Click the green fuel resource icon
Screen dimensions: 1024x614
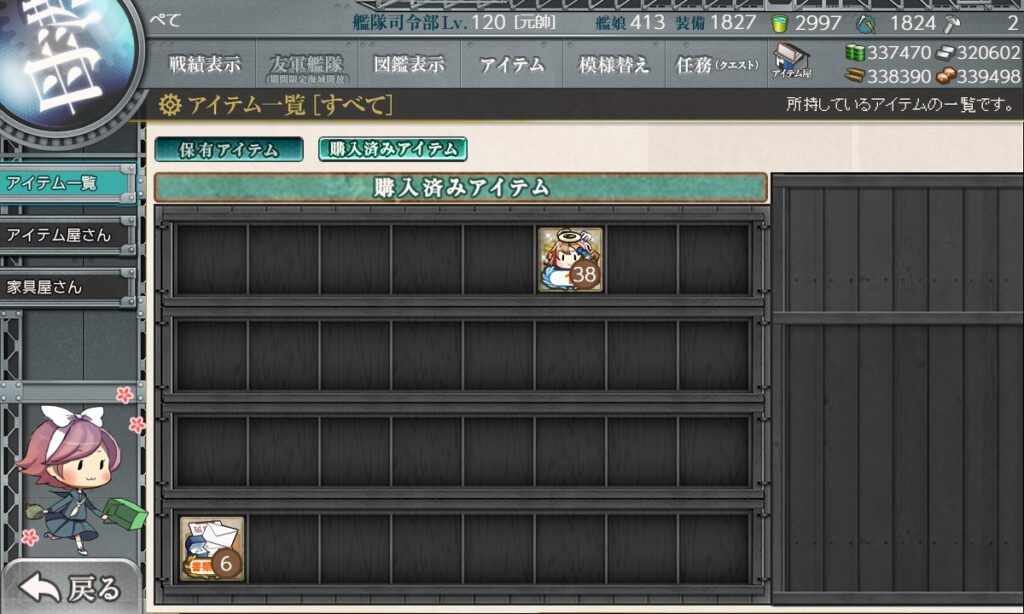click(855, 53)
